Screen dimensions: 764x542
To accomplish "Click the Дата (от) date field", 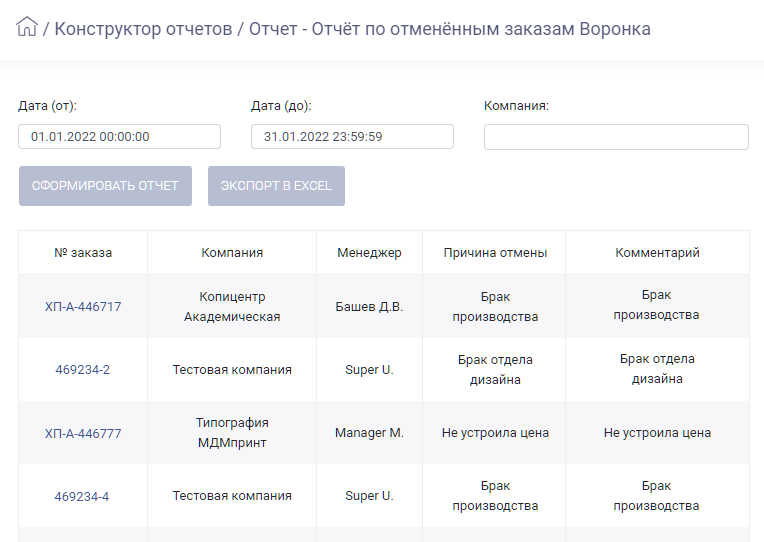I will pyautogui.click(x=119, y=136).
